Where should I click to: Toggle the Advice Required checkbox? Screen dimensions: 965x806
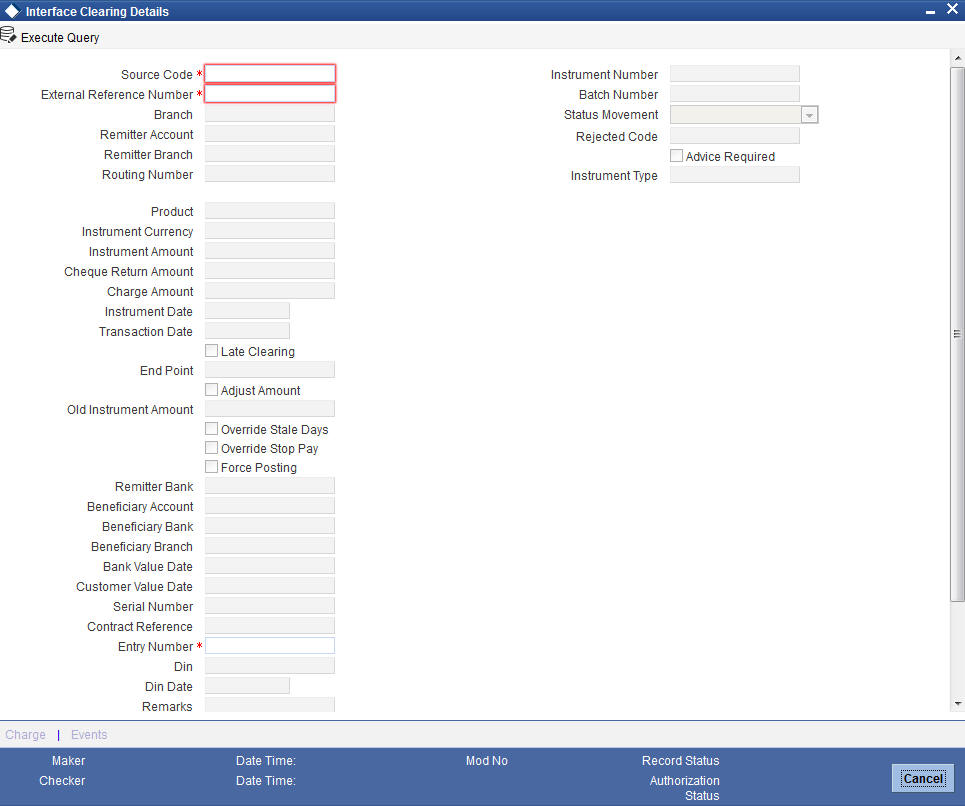pos(676,156)
